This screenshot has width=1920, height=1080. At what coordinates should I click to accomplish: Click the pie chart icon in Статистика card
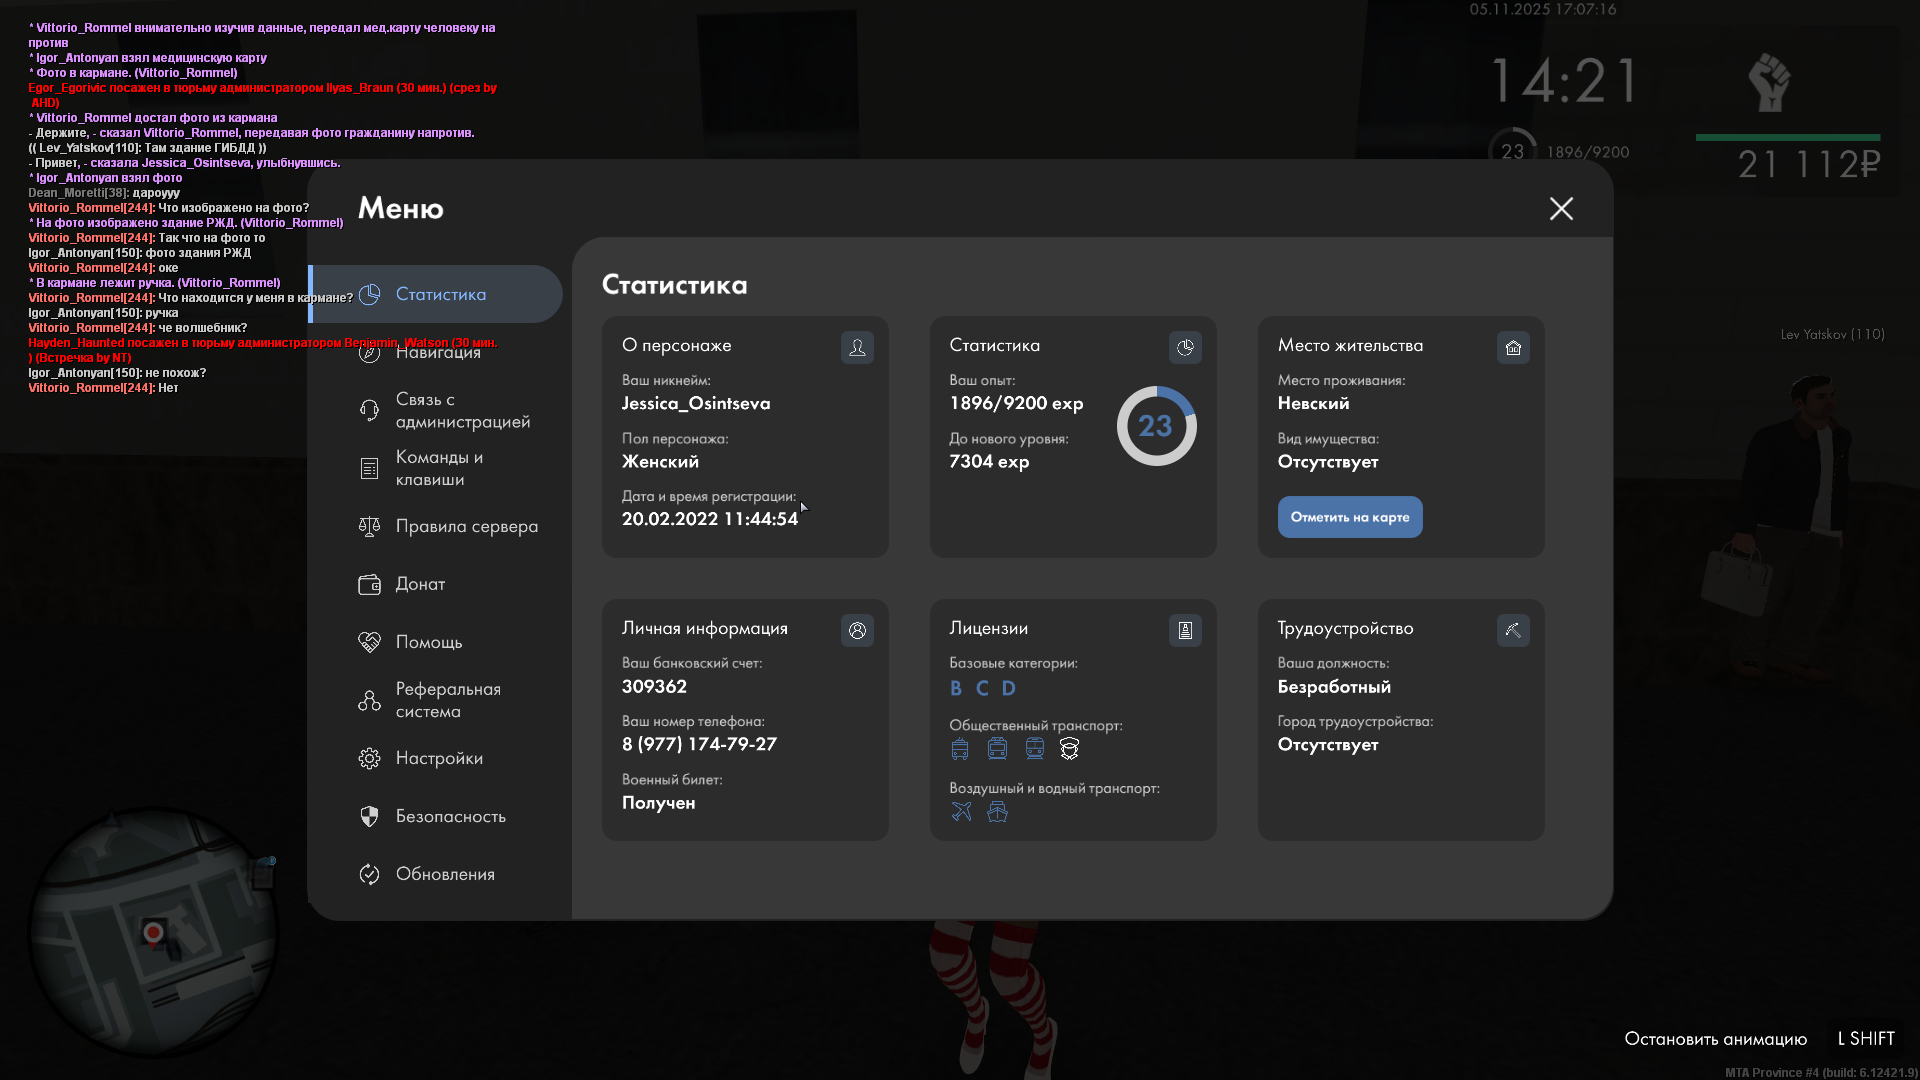pyautogui.click(x=1185, y=347)
